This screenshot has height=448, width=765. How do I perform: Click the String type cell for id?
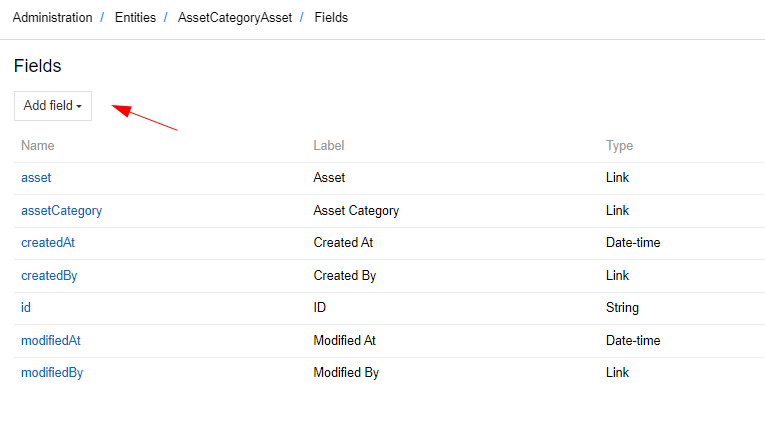(622, 307)
